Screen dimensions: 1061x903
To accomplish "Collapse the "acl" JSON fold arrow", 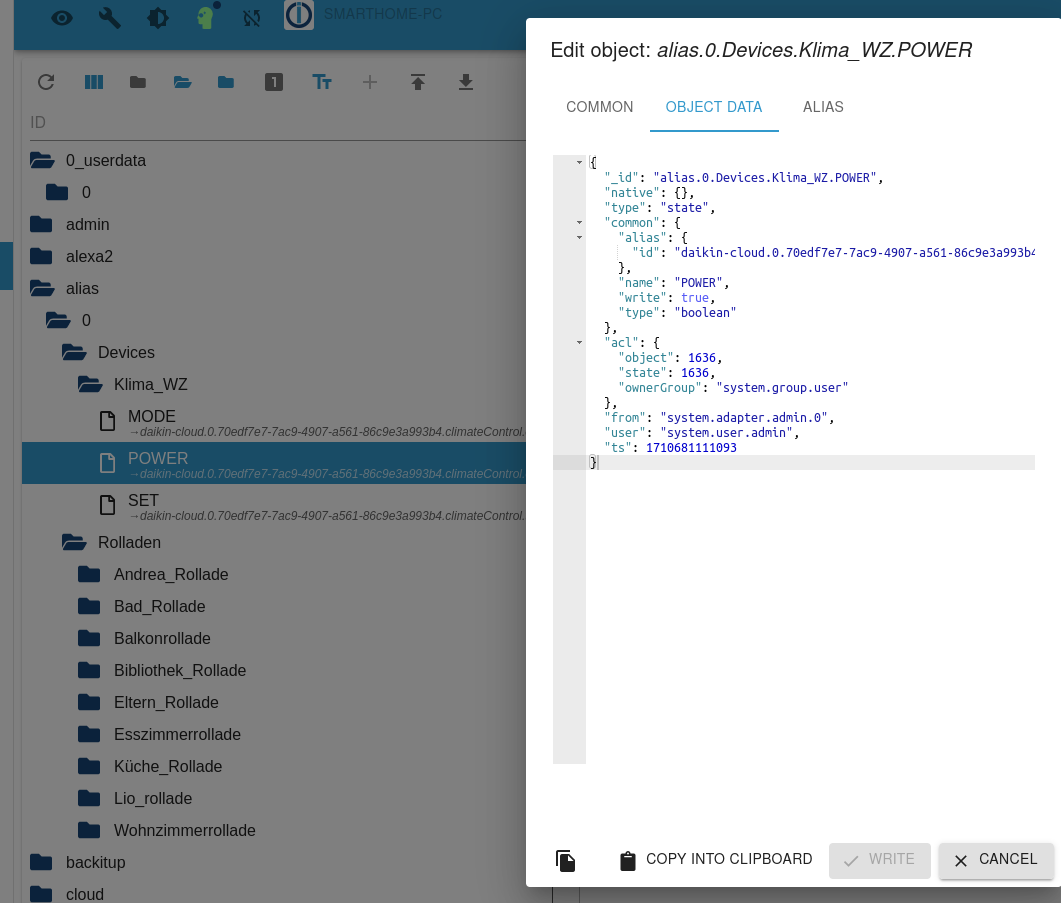I will click(579, 343).
